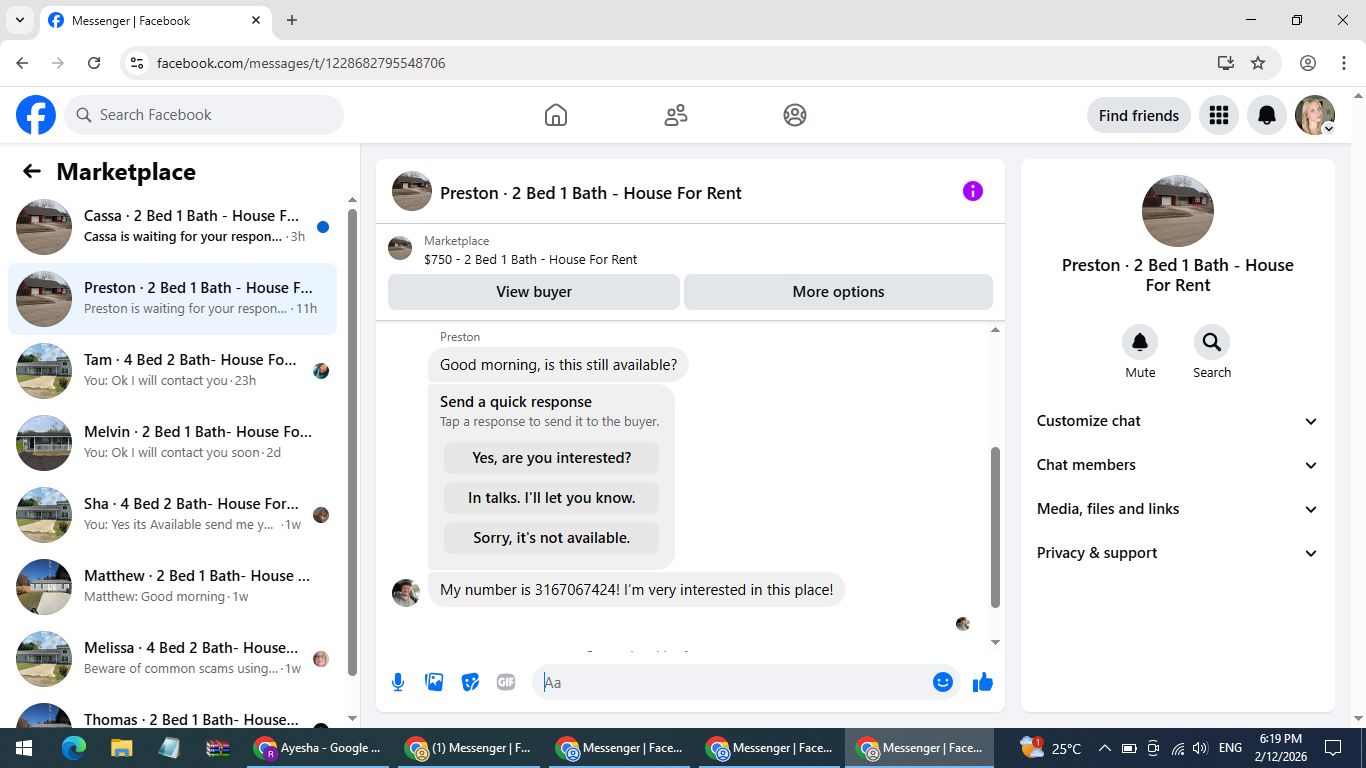Screen dimensions: 1366x768
Task: Open the emoji picker icon
Action: 942,682
